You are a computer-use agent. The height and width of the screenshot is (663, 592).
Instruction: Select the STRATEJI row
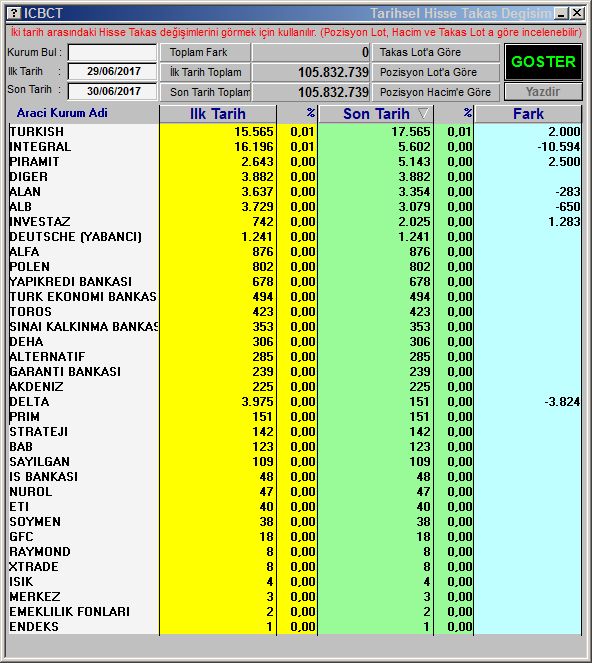pos(295,432)
